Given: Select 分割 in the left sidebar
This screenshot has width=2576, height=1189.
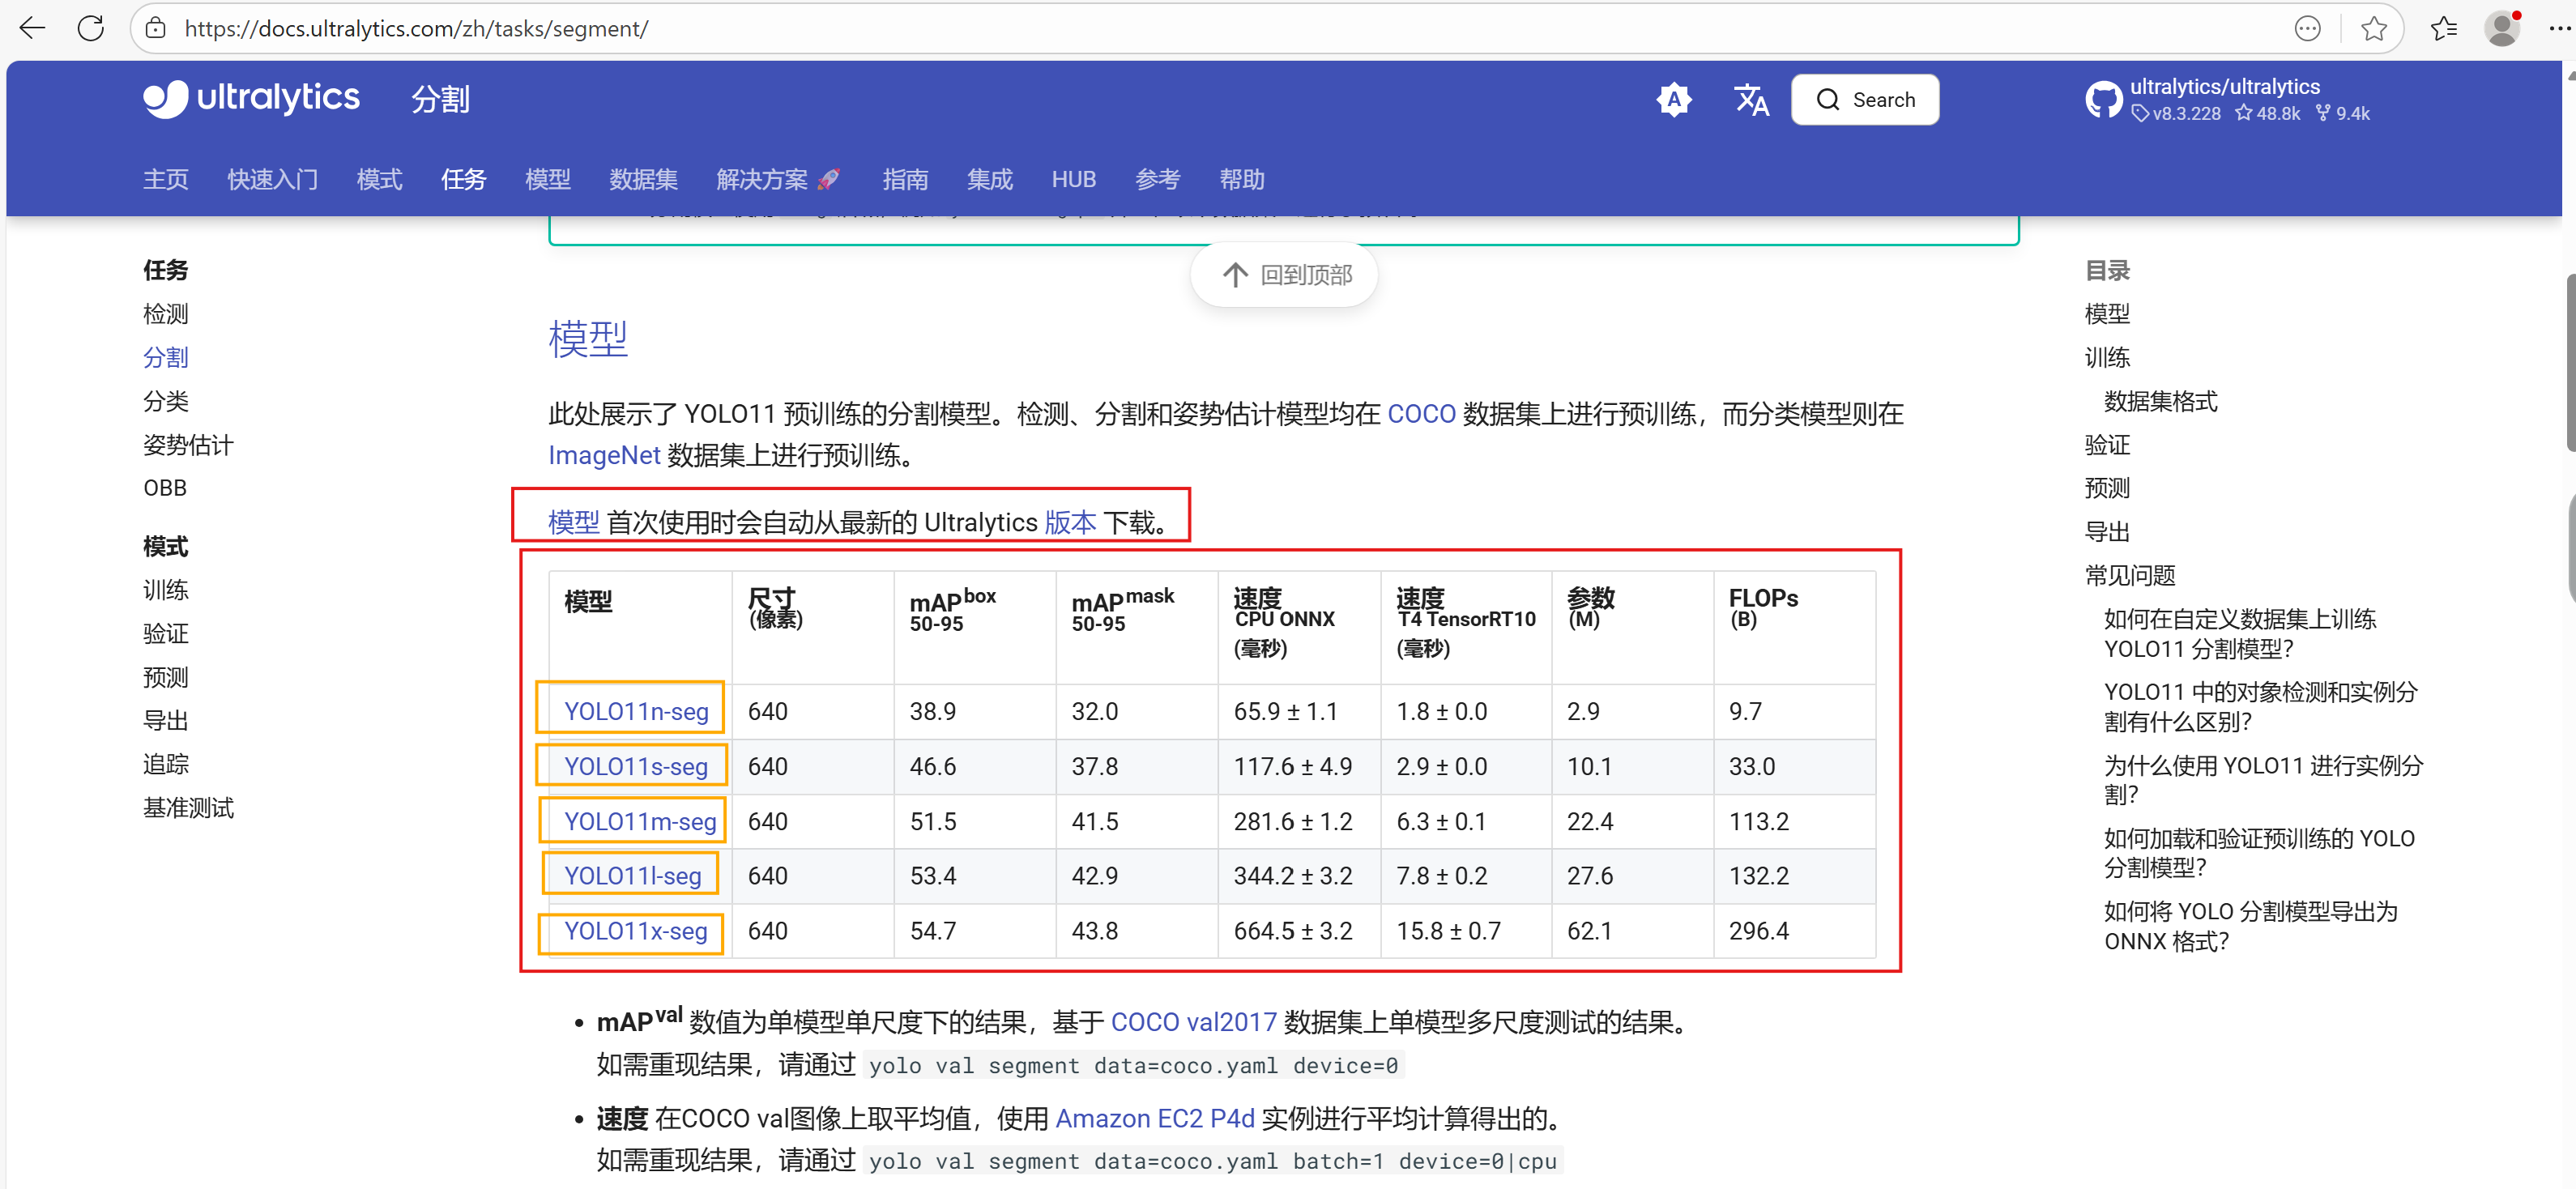Looking at the screenshot, I should (x=165, y=358).
